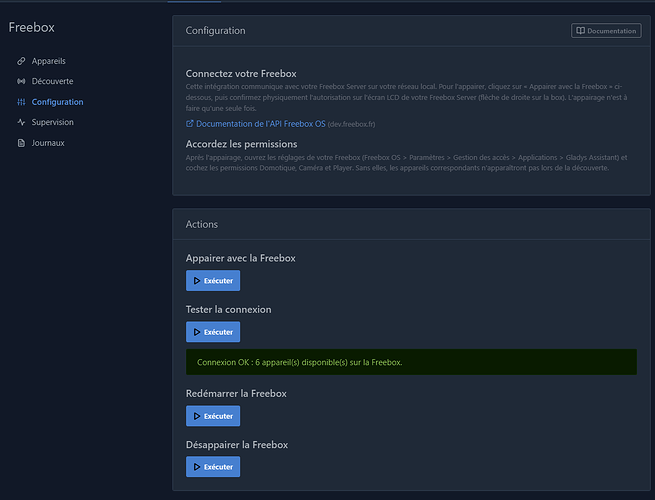655x500 pixels.
Task: Click external-link icon before API documentation
Action: [x=190, y=124]
